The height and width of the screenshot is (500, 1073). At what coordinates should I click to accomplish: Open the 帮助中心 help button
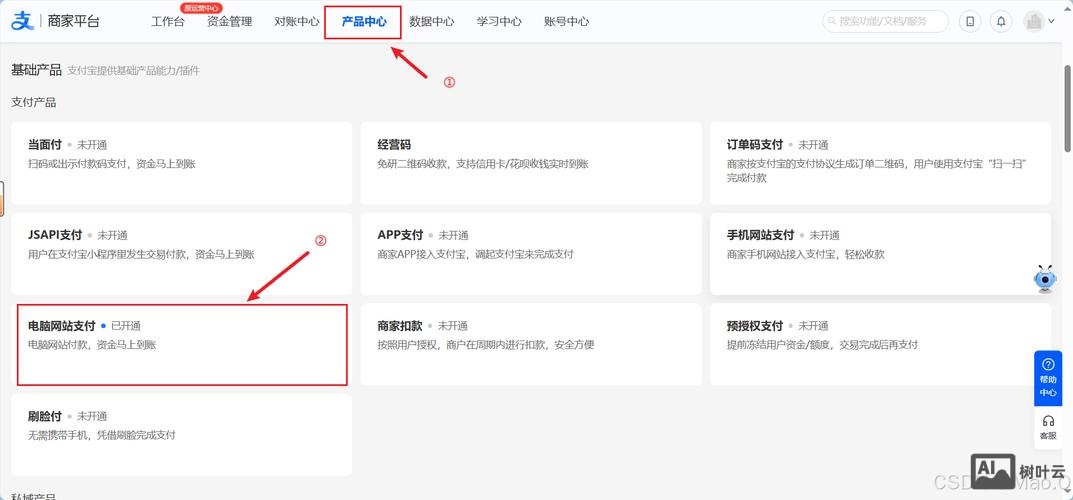[x=1048, y=378]
